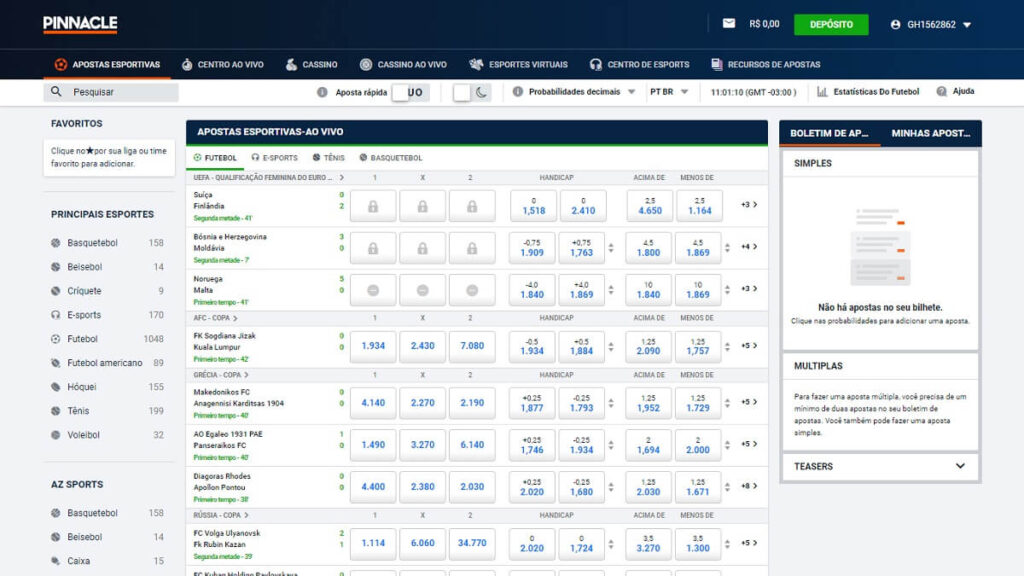Image resolution: width=1024 pixels, height=576 pixels.
Task: Open Centro de Esports nav tab
Action: click(x=639, y=65)
